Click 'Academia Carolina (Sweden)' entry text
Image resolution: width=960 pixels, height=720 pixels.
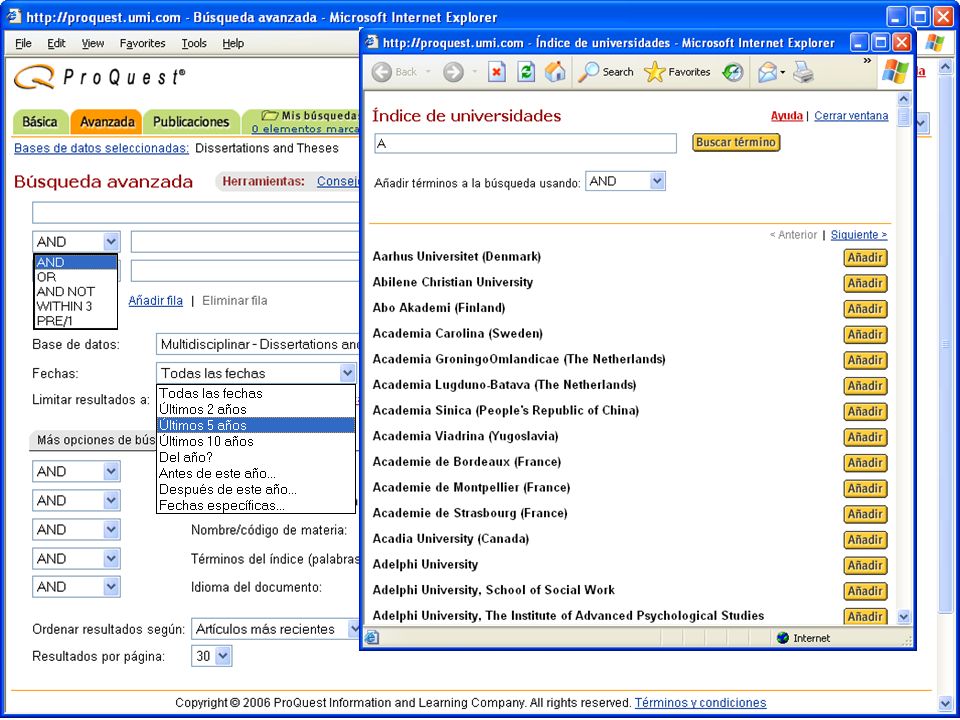(457, 334)
